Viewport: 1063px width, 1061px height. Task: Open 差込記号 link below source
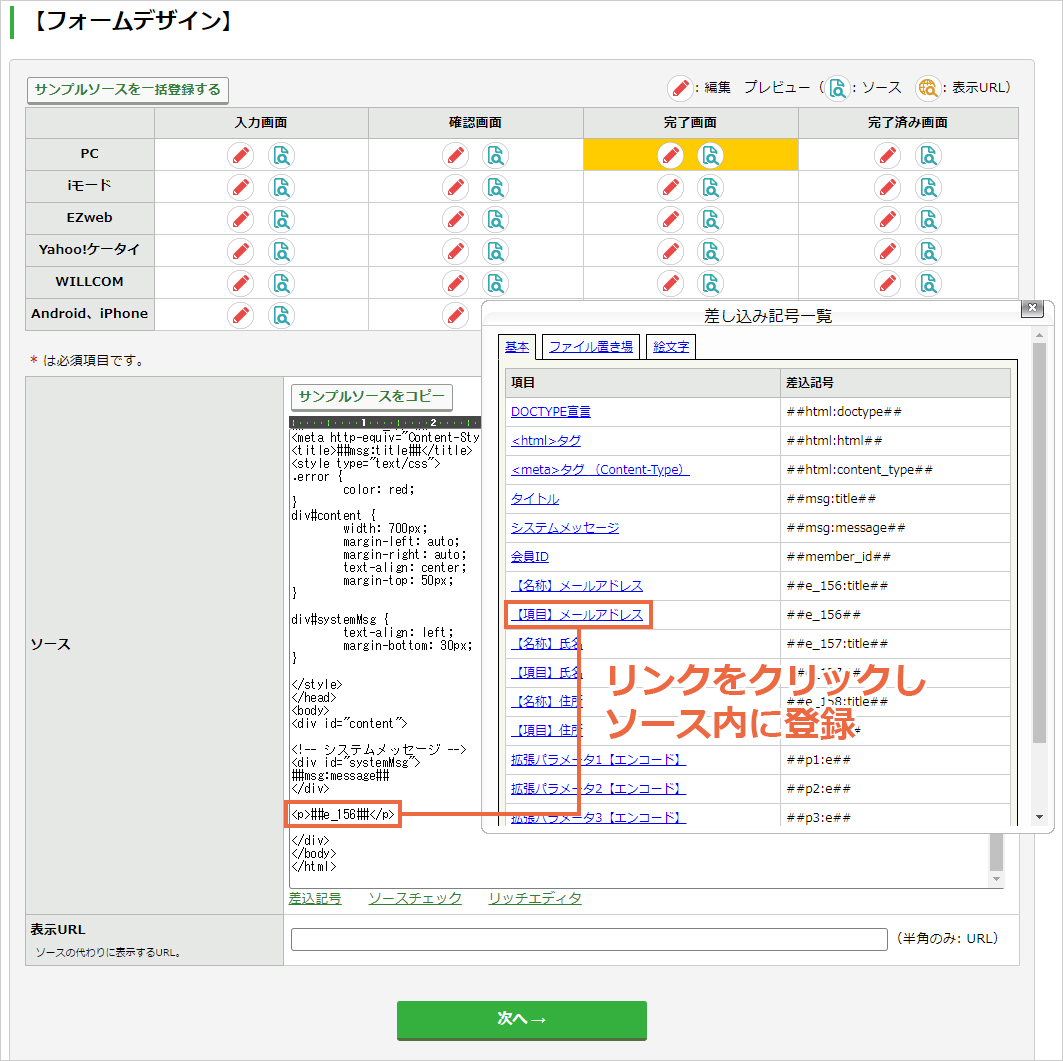315,899
